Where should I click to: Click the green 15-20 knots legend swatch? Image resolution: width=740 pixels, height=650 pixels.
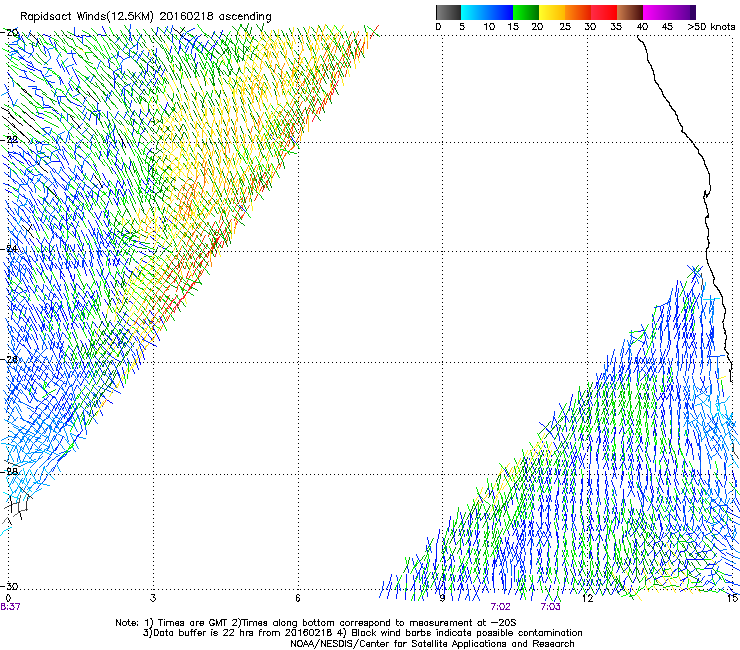[526, 12]
